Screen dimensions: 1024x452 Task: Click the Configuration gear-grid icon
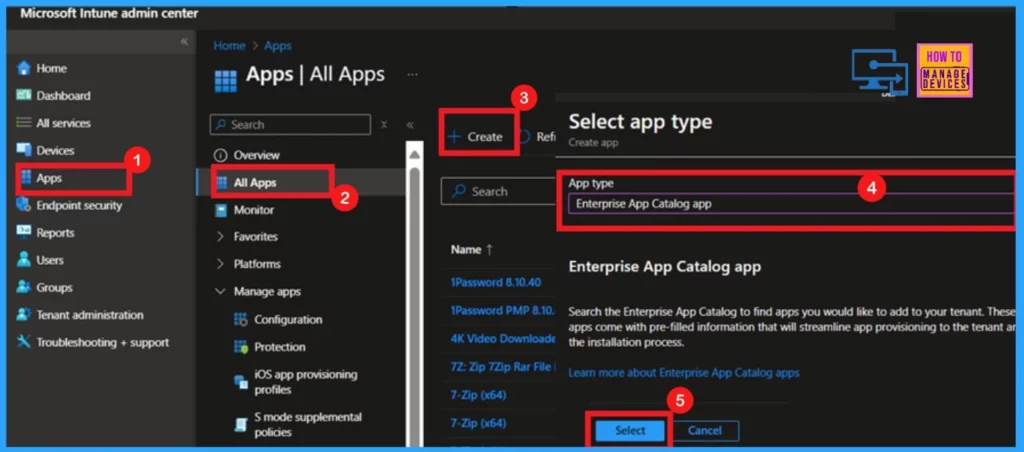pyautogui.click(x=240, y=319)
